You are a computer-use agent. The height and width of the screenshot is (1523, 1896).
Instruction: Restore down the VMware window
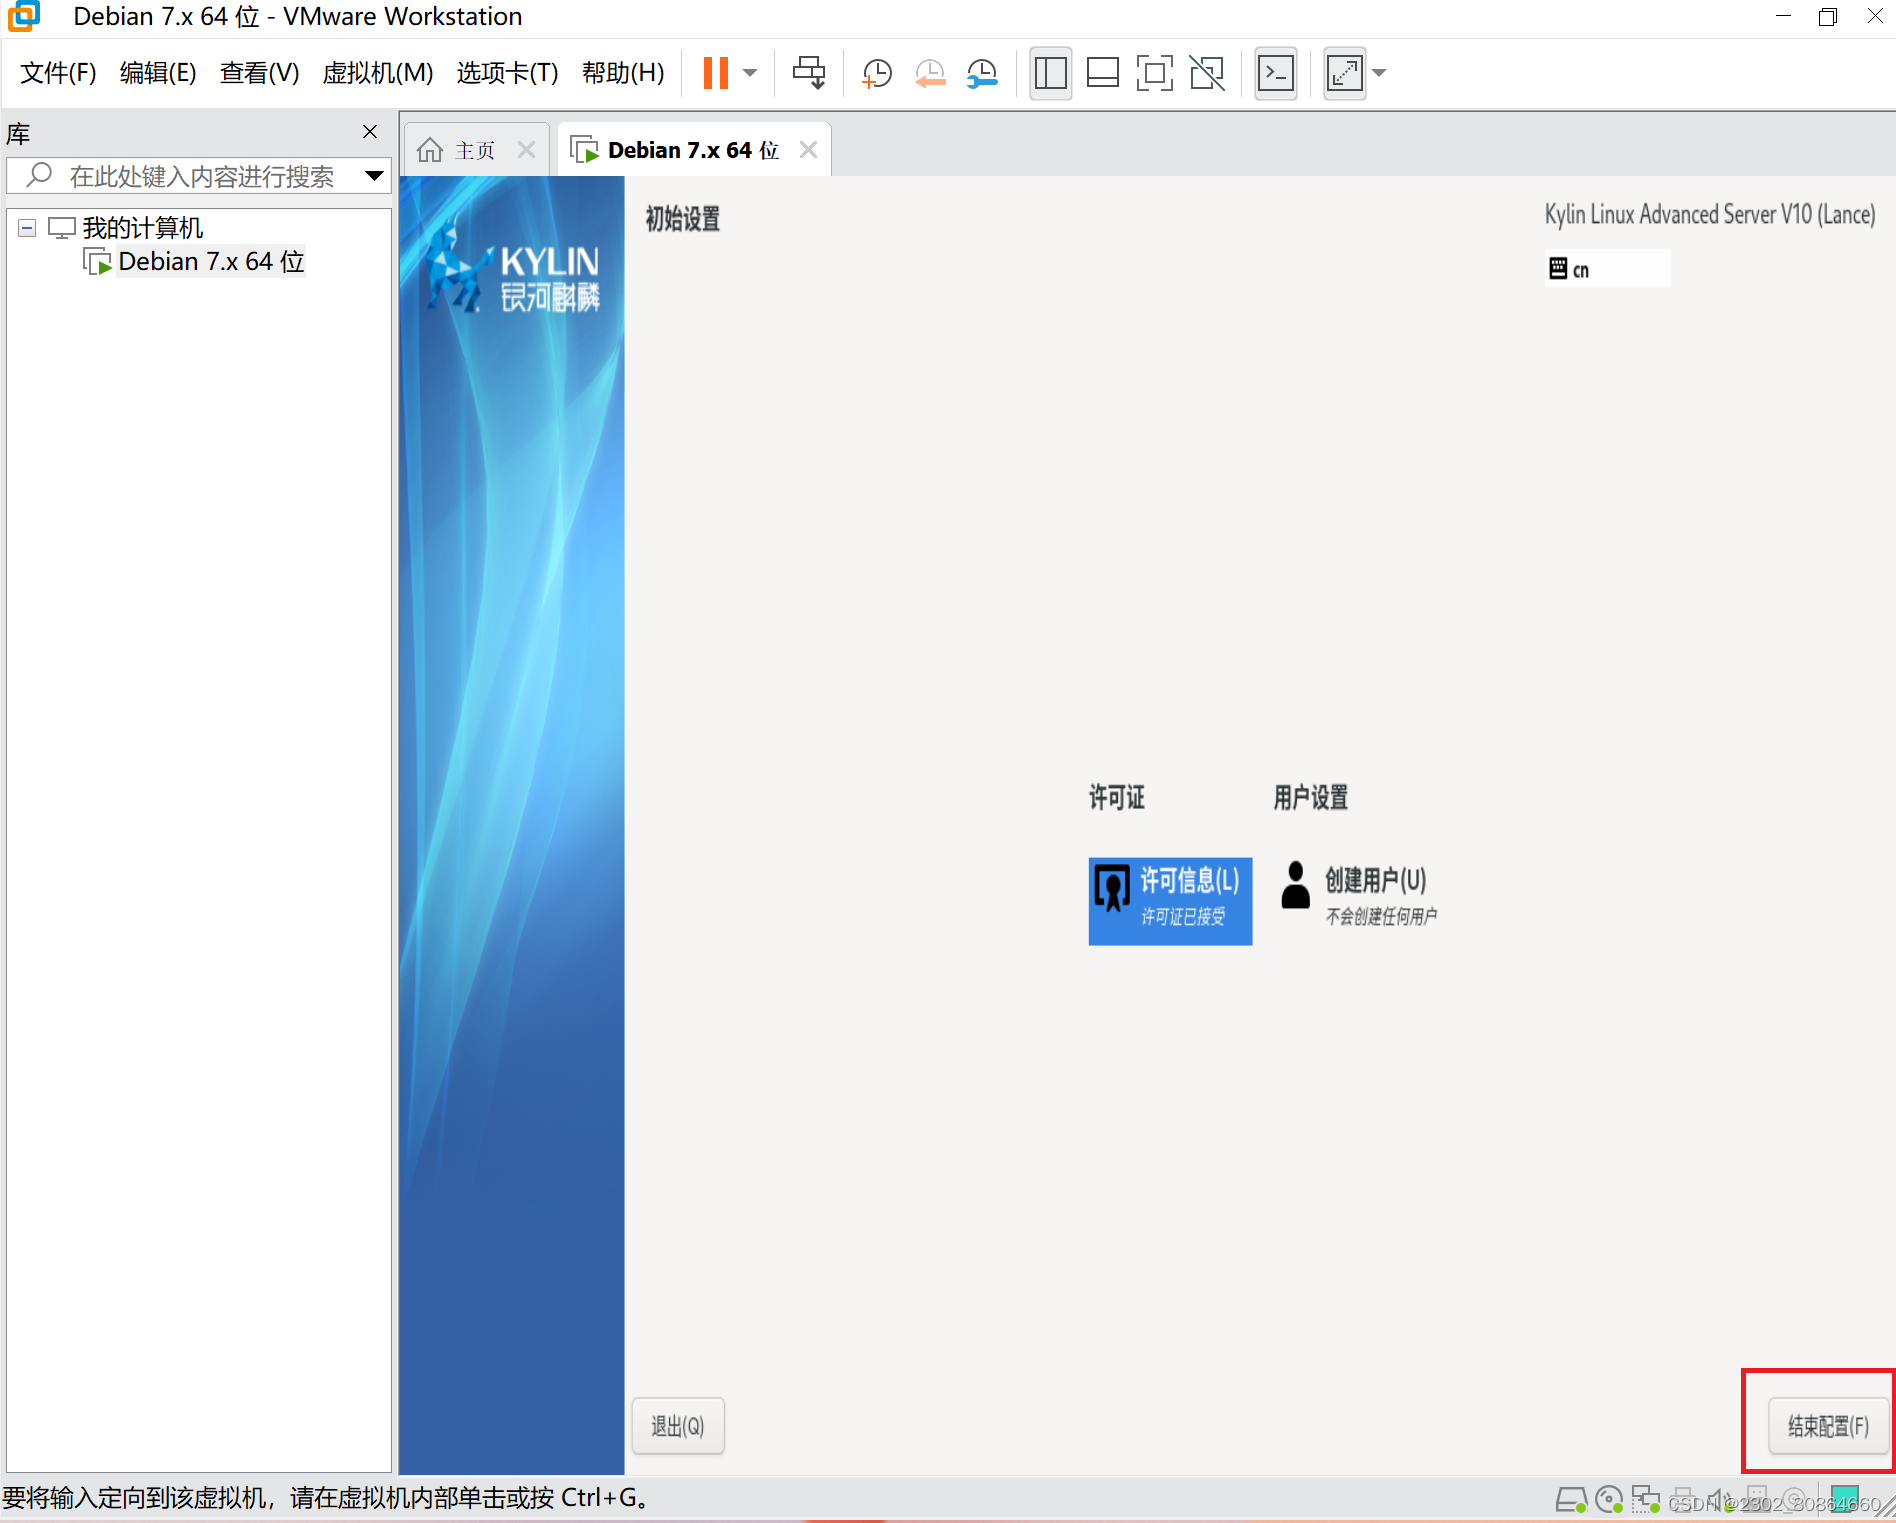(x=1828, y=16)
